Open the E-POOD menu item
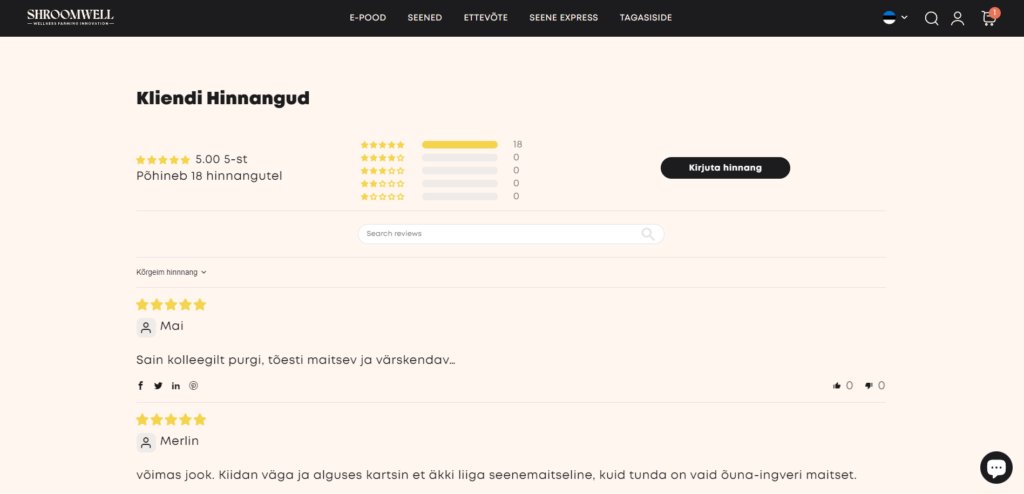 click(367, 18)
